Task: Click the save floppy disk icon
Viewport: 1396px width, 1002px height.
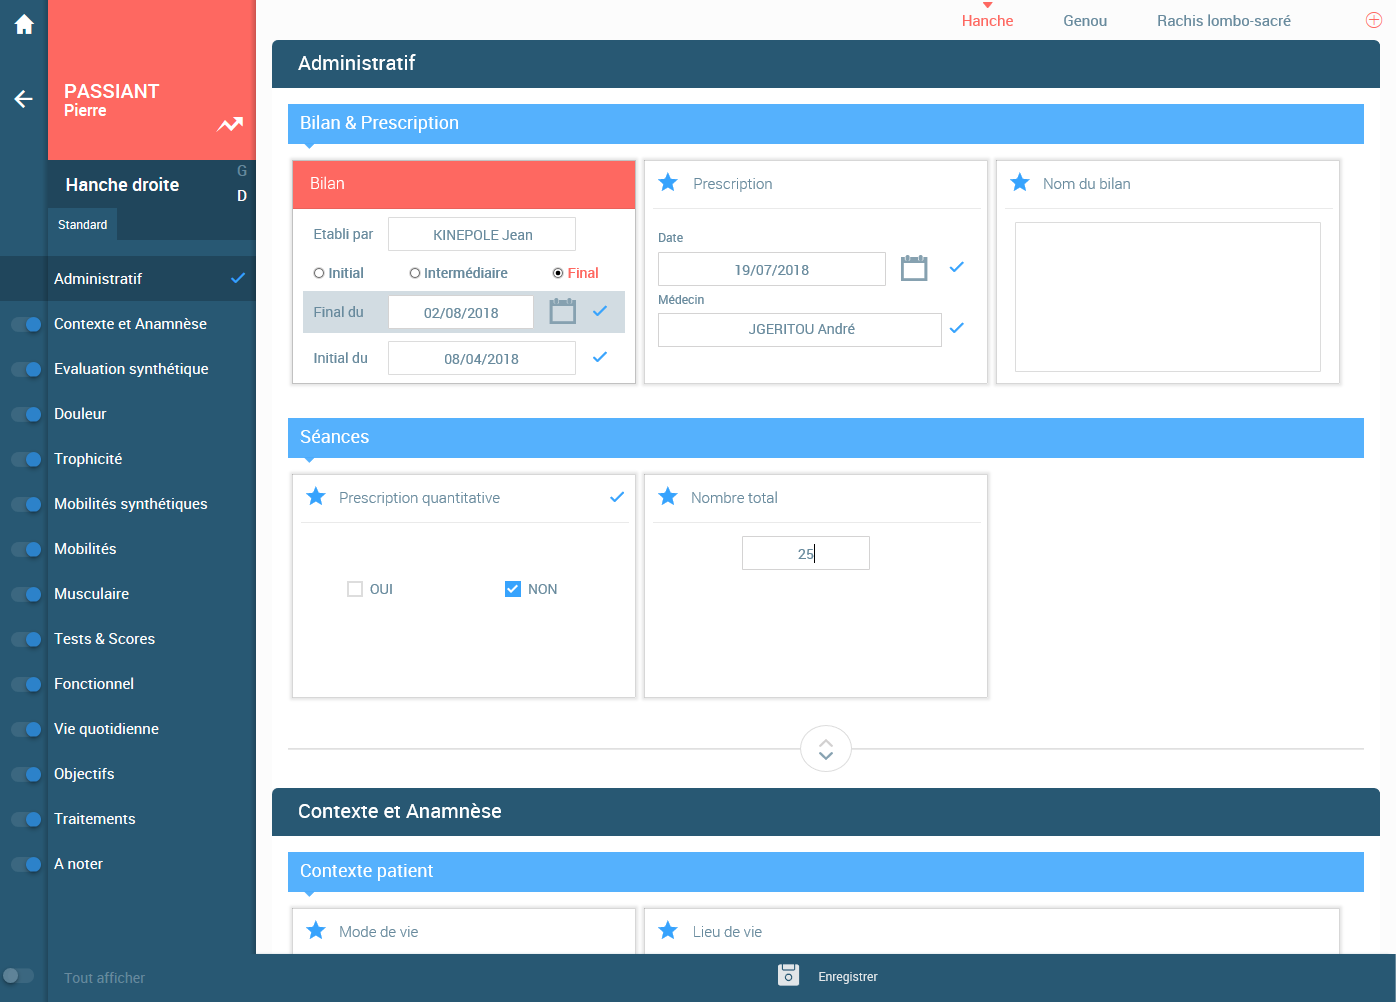Action: pyautogui.click(x=789, y=975)
